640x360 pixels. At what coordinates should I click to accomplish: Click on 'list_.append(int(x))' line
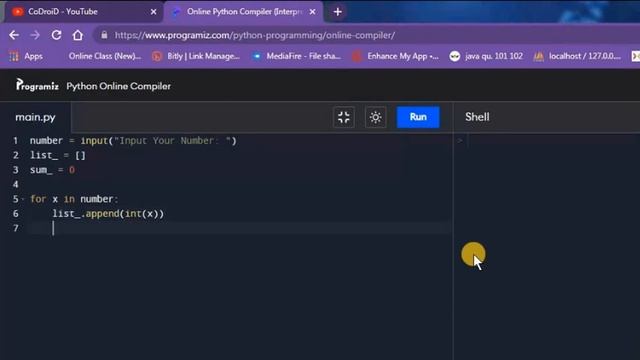click(108, 213)
